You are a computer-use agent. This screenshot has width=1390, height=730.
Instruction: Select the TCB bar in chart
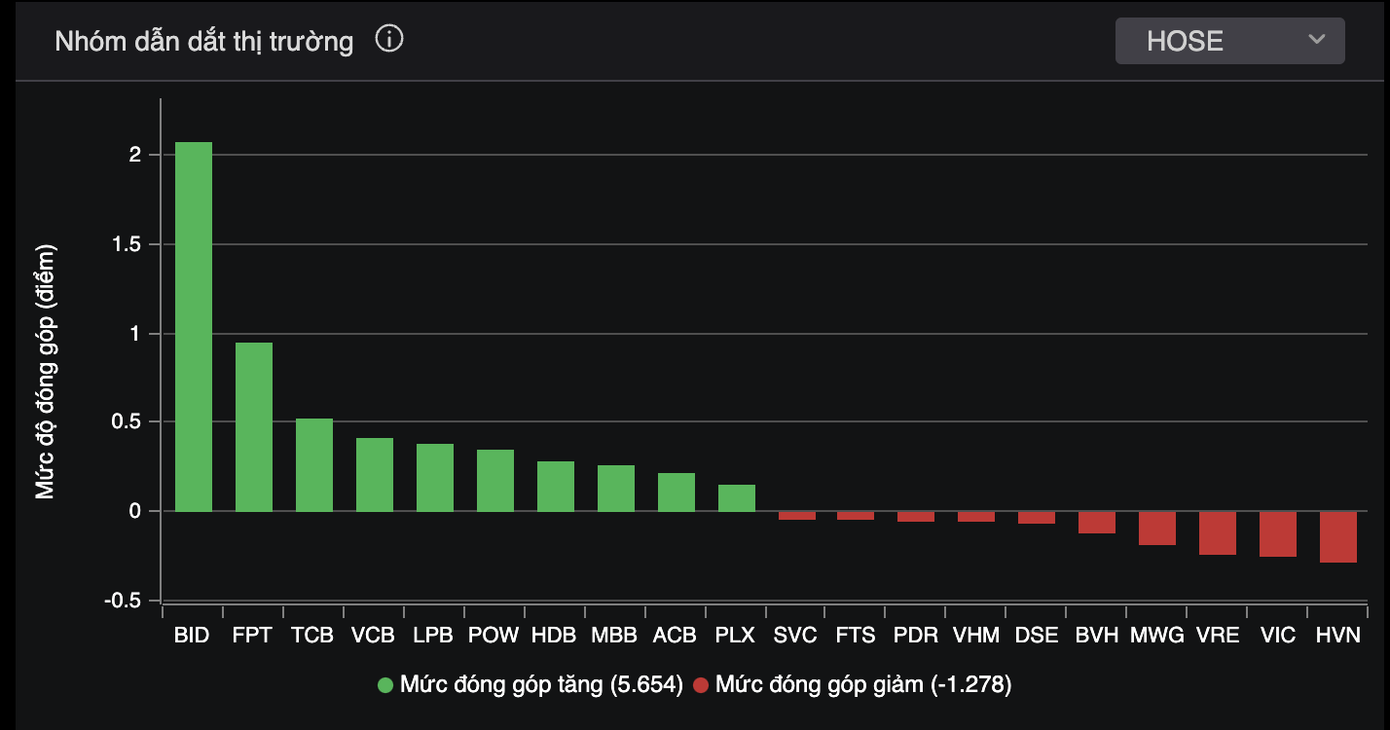[314, 465]
